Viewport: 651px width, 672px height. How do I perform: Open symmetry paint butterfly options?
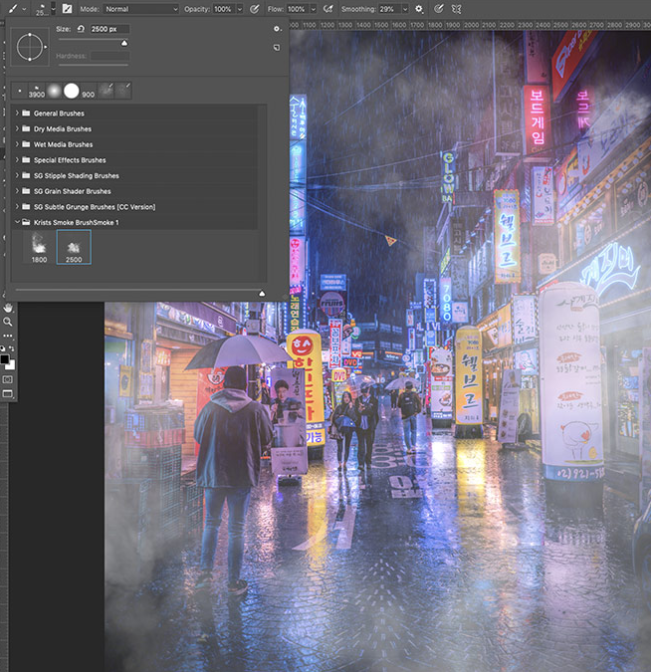coord(456,9)
